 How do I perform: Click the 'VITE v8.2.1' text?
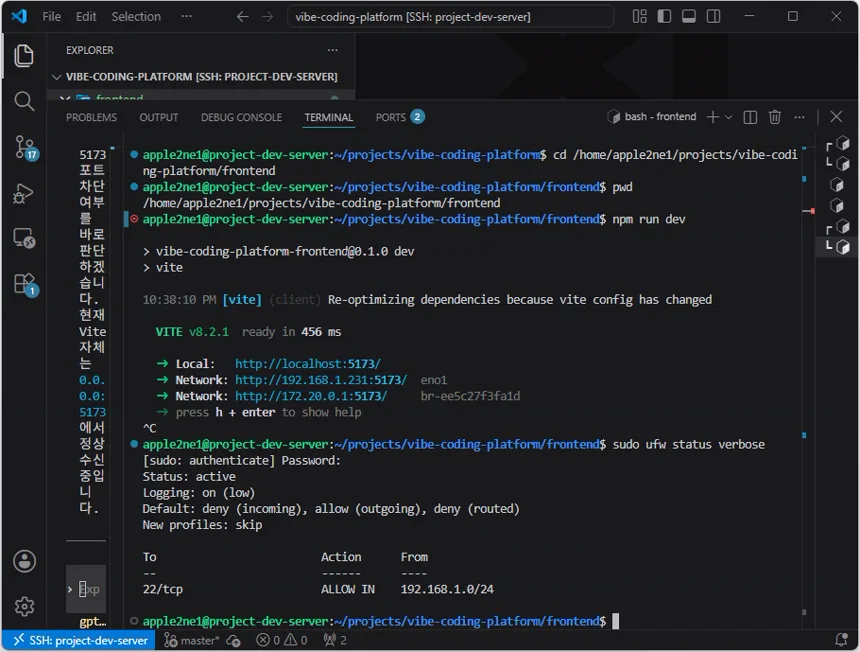tap(192, 331)
